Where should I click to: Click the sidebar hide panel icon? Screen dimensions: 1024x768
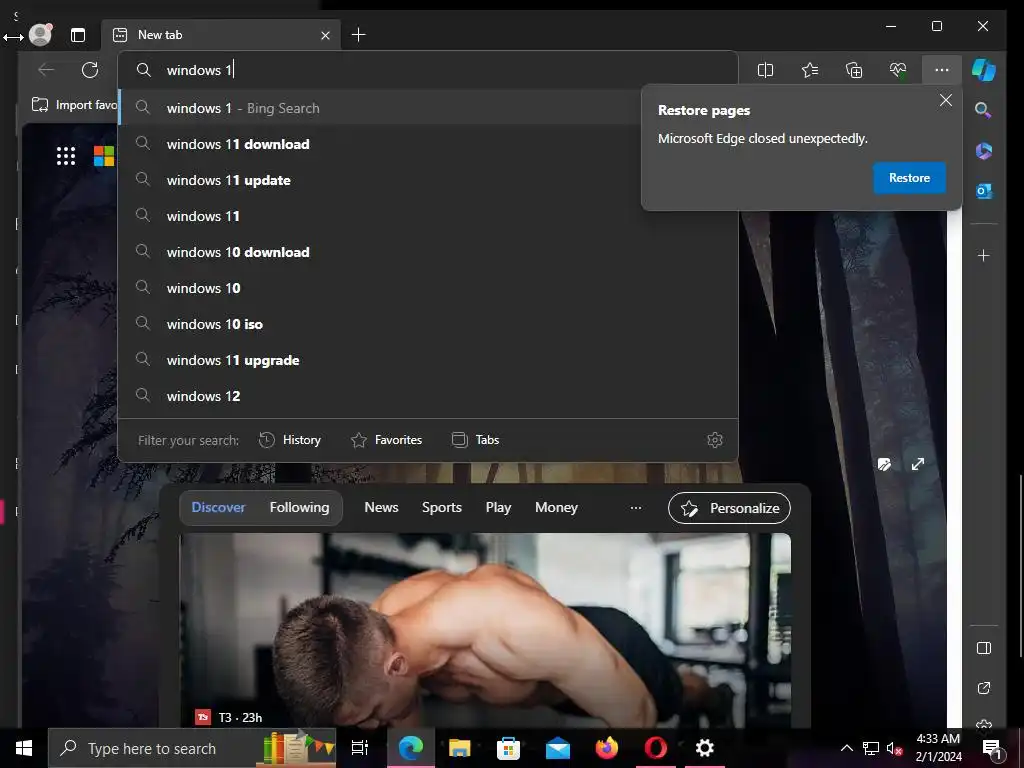pyautogui.click(x=984, y=648)
